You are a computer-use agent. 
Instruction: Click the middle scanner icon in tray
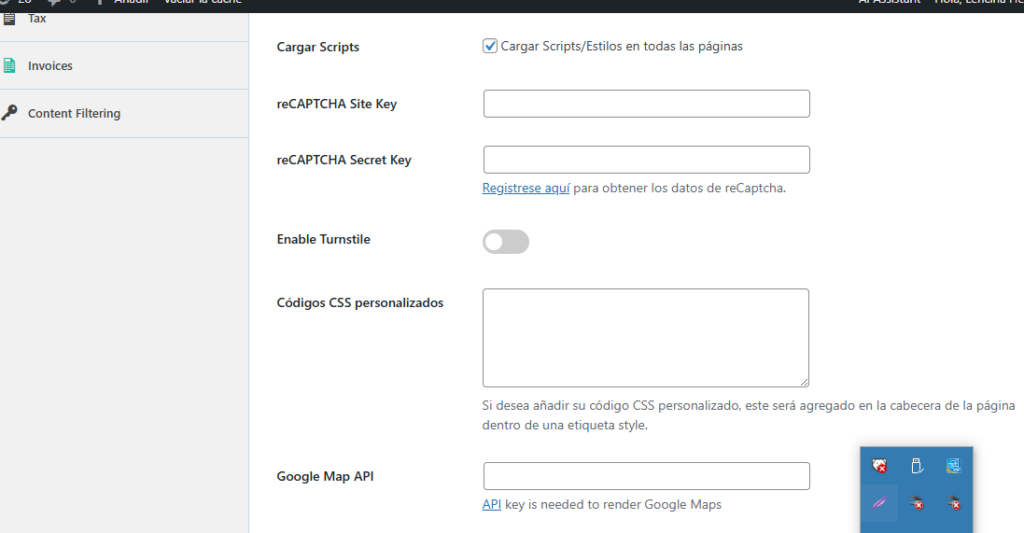[916, 504]
